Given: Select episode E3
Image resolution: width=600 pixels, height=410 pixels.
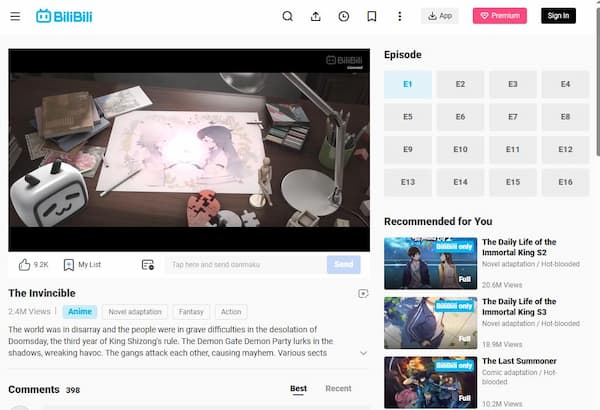Looking at the screenshot, I should tap(513, 84).
